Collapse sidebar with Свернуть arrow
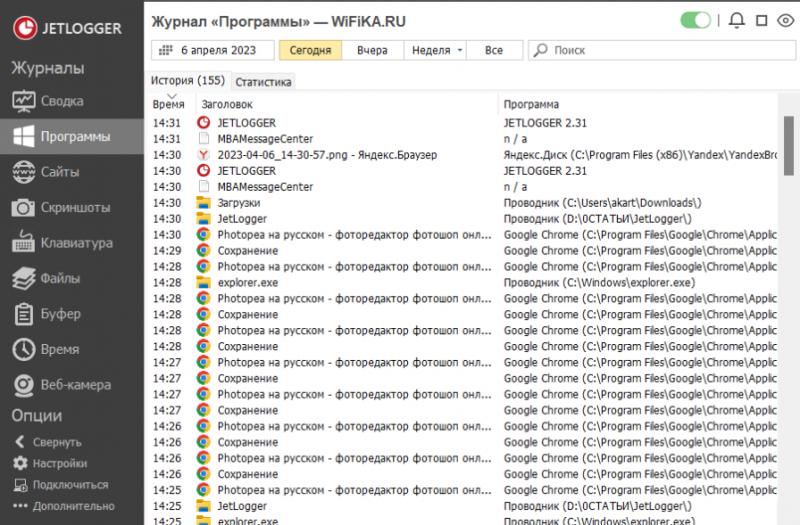800x525 pixels. [20, 442]
